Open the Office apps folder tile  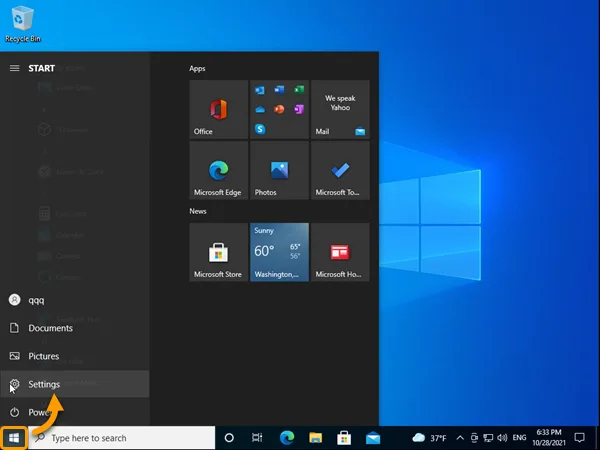279,109
